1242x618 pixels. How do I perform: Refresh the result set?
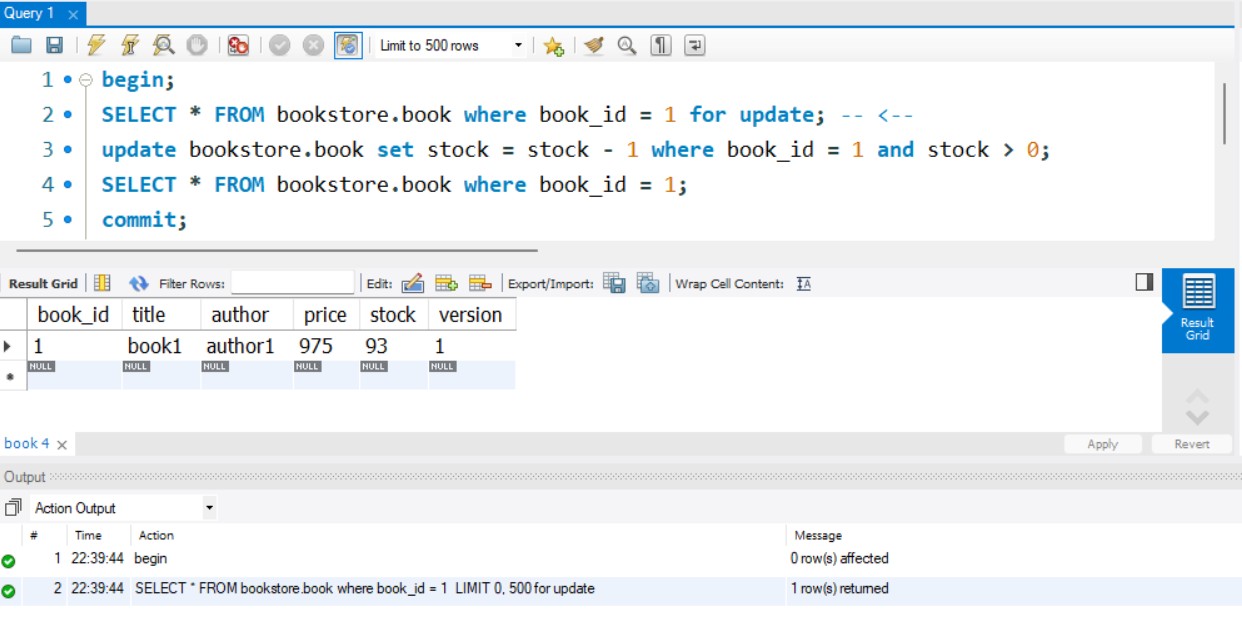[139, 283]
